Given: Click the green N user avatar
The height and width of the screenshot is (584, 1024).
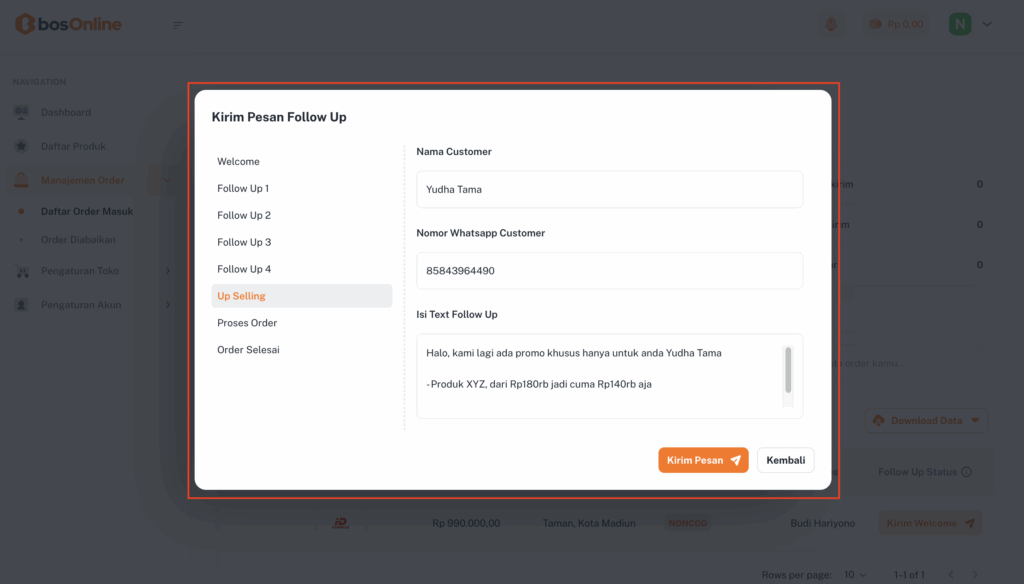Looking at the screenshot, I should point(960,24).
